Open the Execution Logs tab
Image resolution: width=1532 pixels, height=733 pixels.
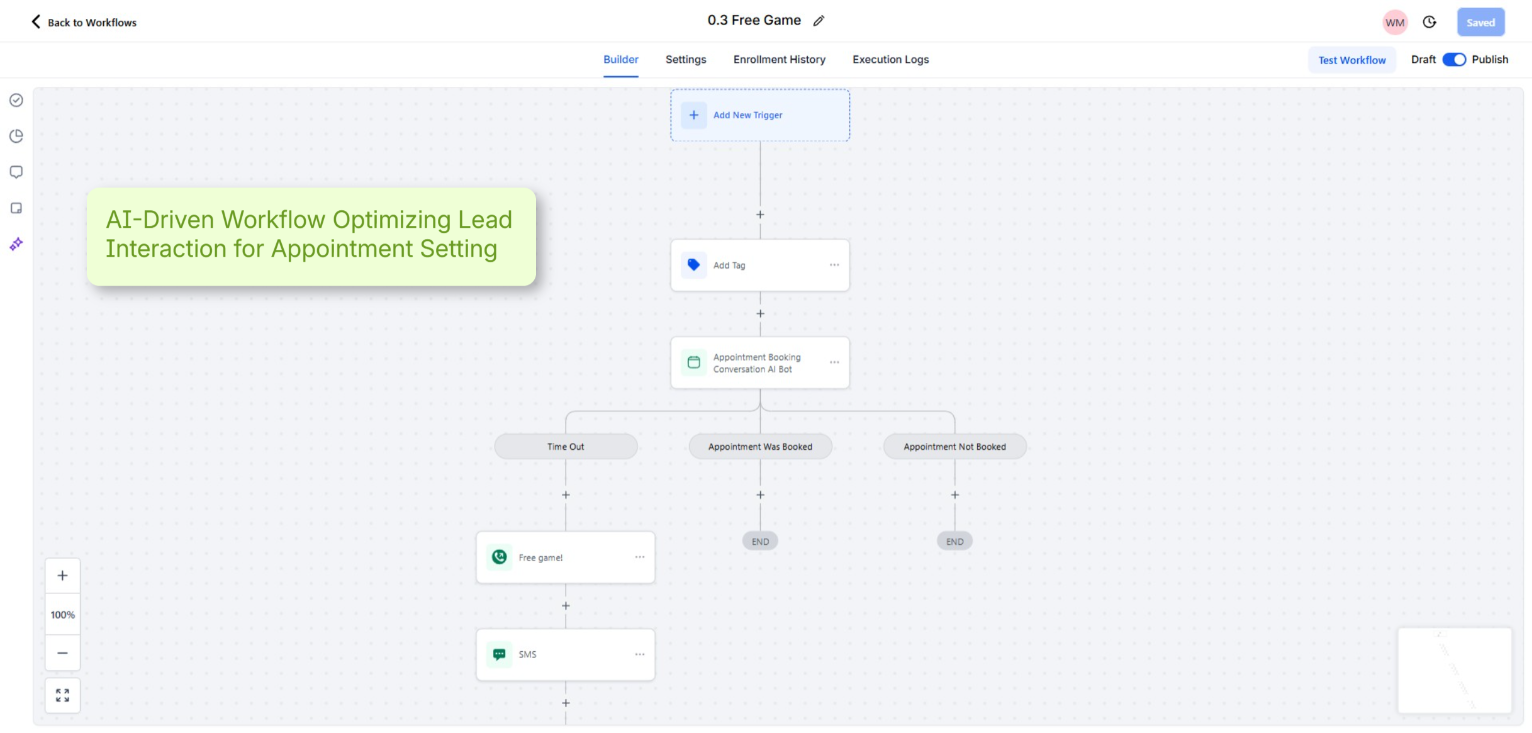click(x=890, y=60)
